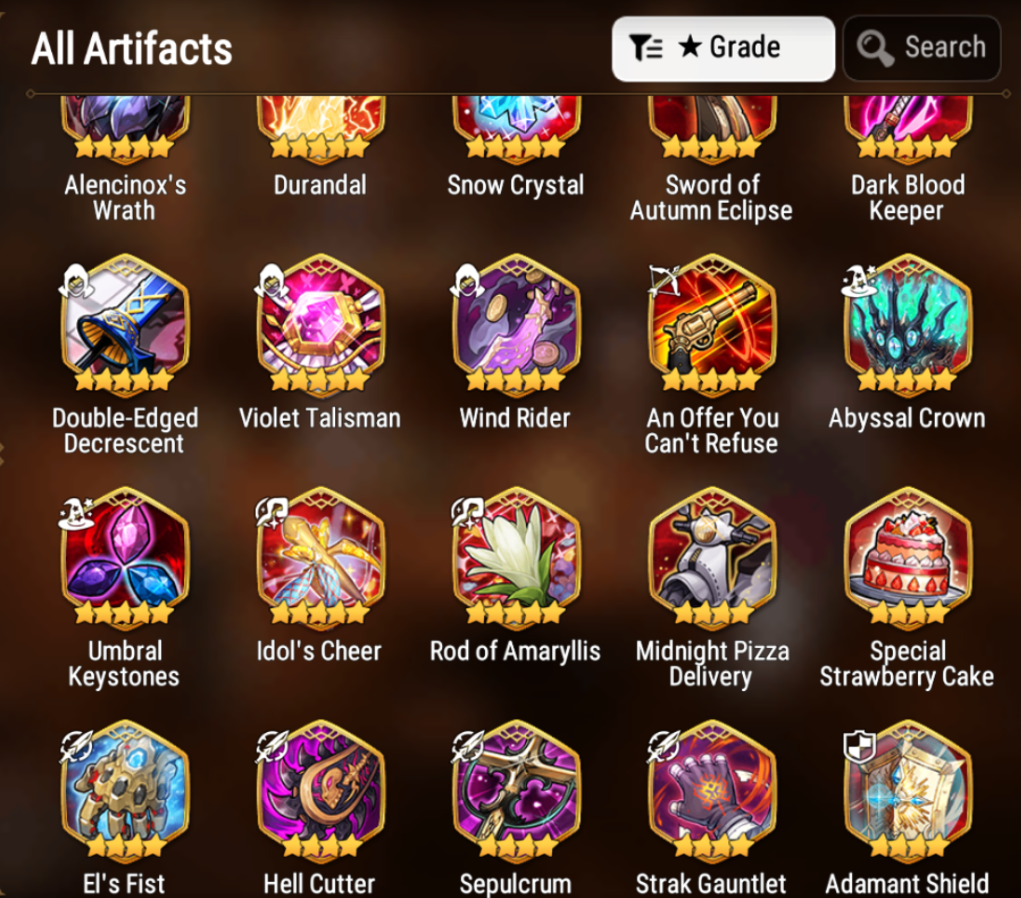Choose El's Fist artifact icon
1021x898 pixels.
click(x=125, y=791)
